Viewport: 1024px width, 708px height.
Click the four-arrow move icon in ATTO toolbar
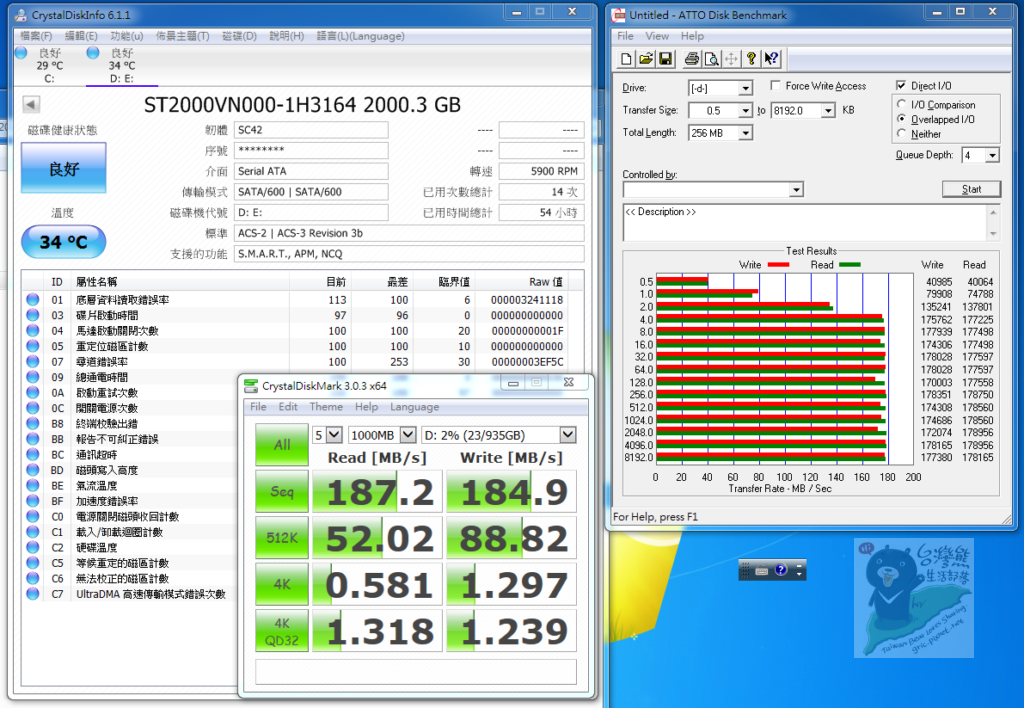[731, 59]
